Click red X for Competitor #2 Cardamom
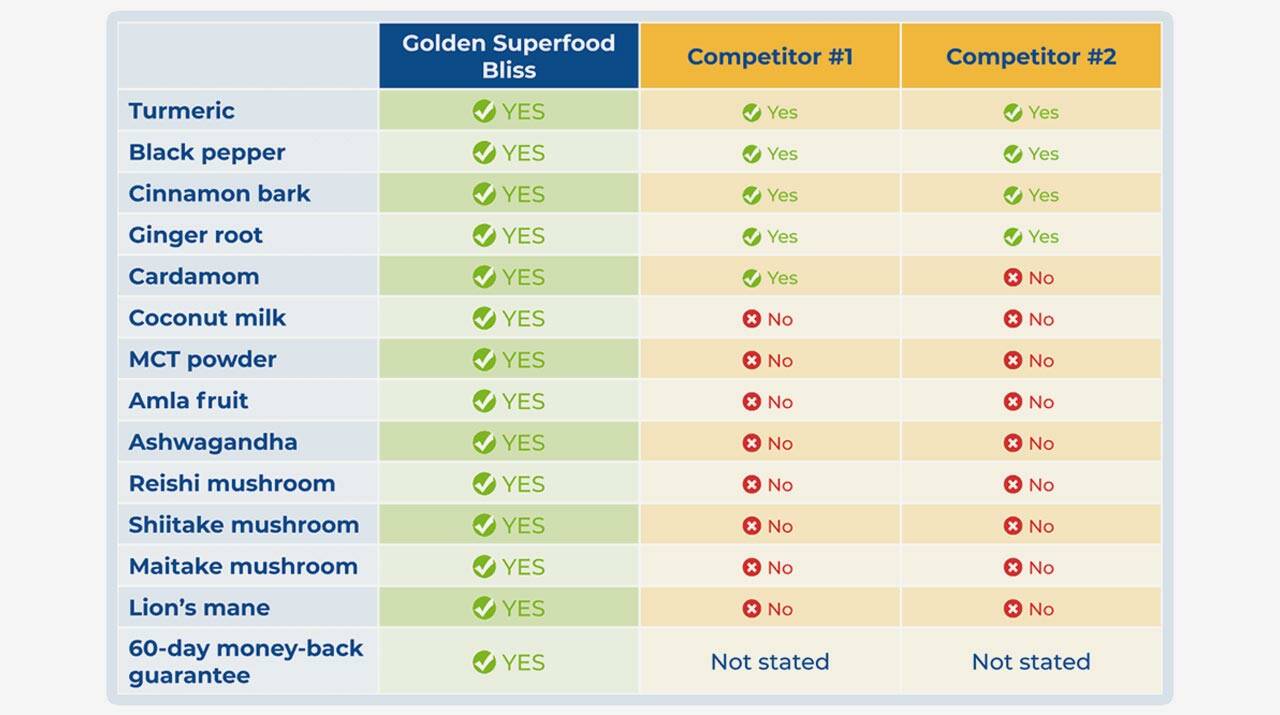 click(1013, 278)
